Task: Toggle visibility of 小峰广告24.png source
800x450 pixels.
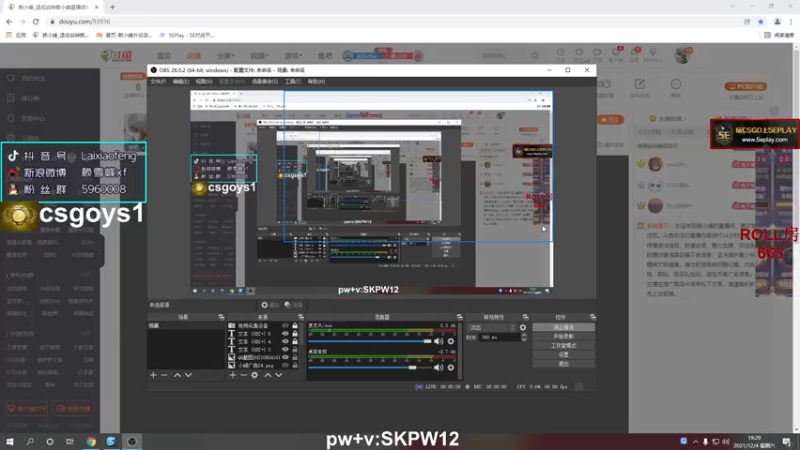Action: [285, 365]
